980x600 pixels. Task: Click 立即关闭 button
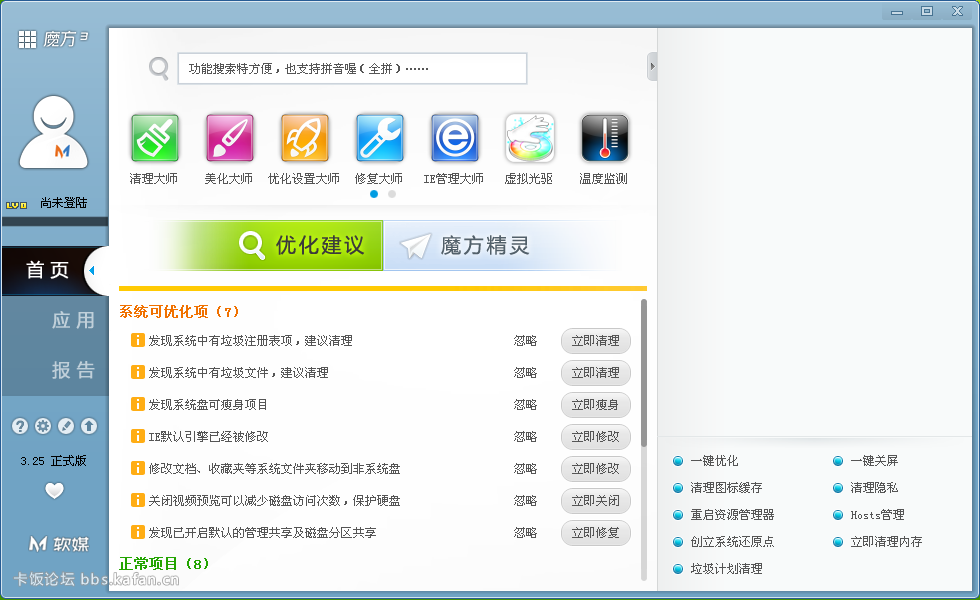(x=596, y=501)
